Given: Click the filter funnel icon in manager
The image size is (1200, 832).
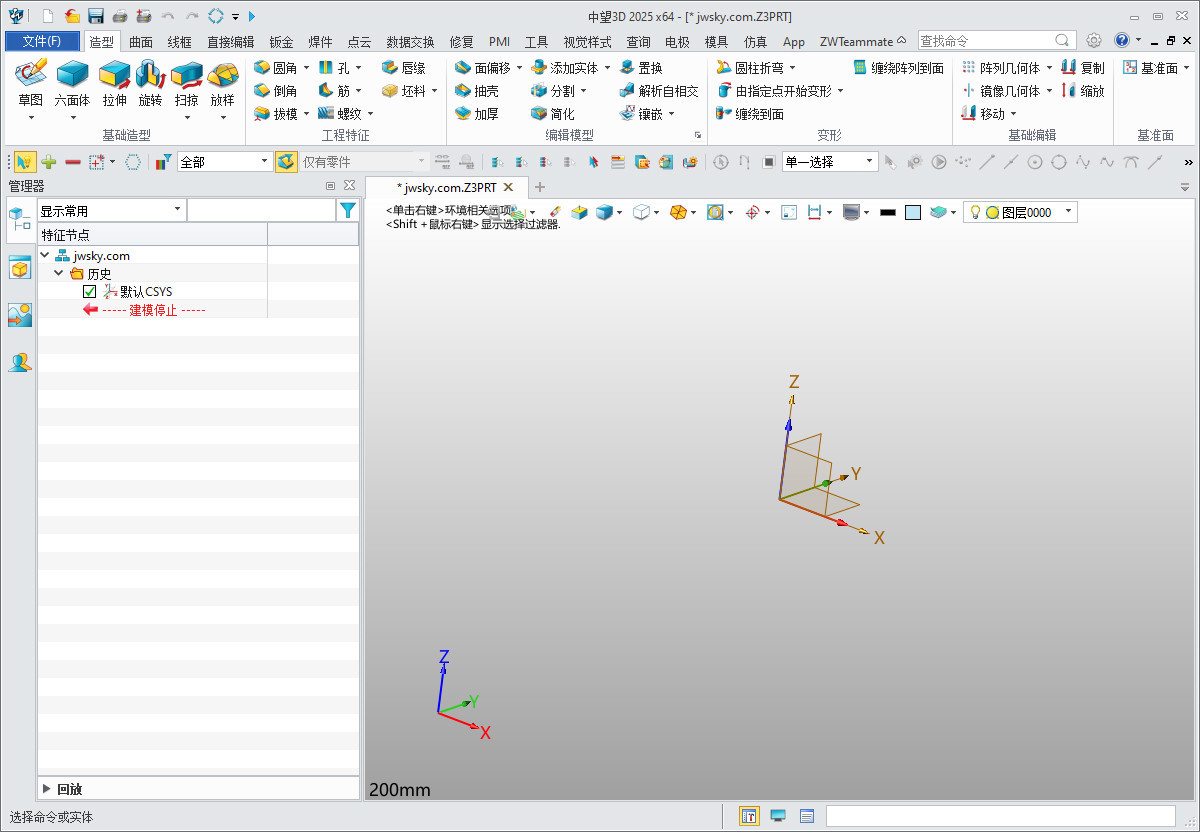Looking at the screenshot, I should (347, 210).
